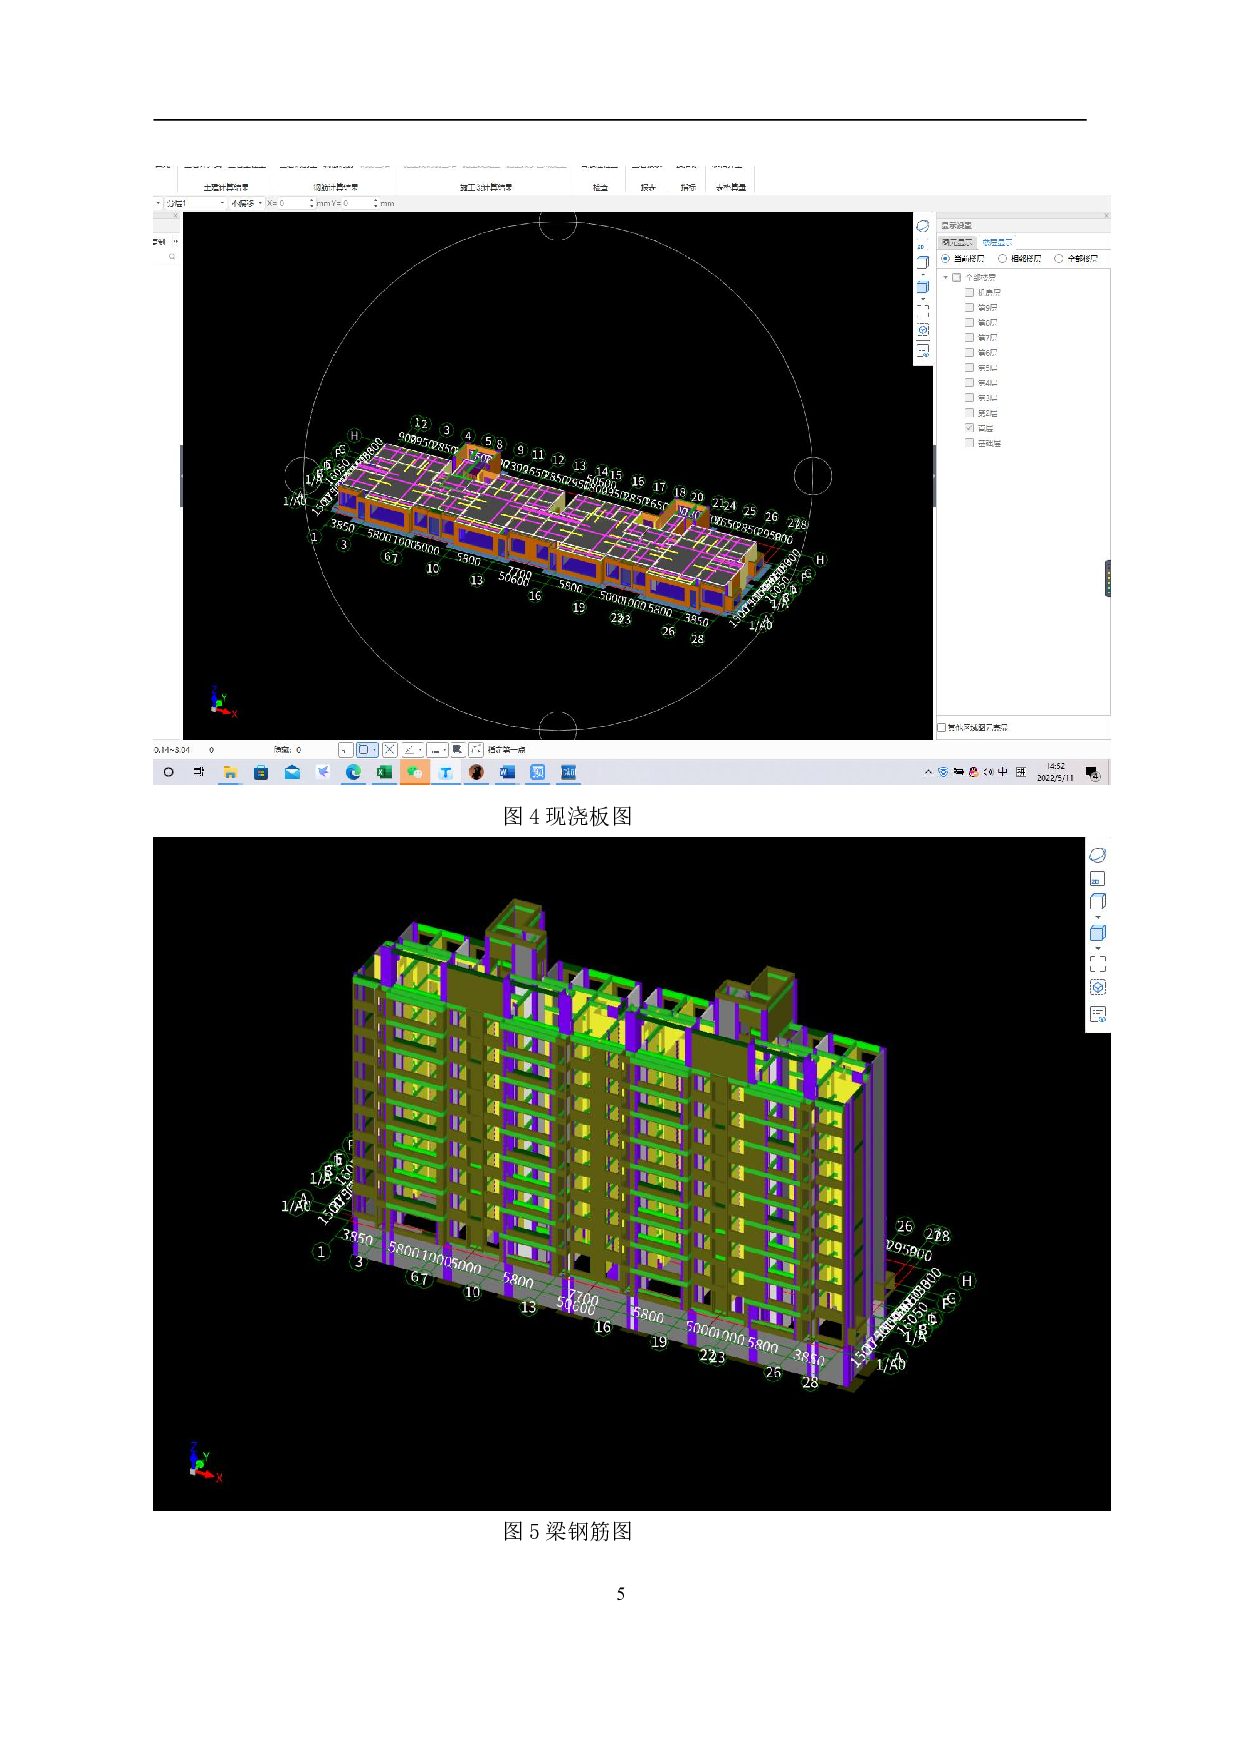Open Microsoft Edge from the taskbar
This screenshot has height=1754, width=1240.
coord(353,772)
